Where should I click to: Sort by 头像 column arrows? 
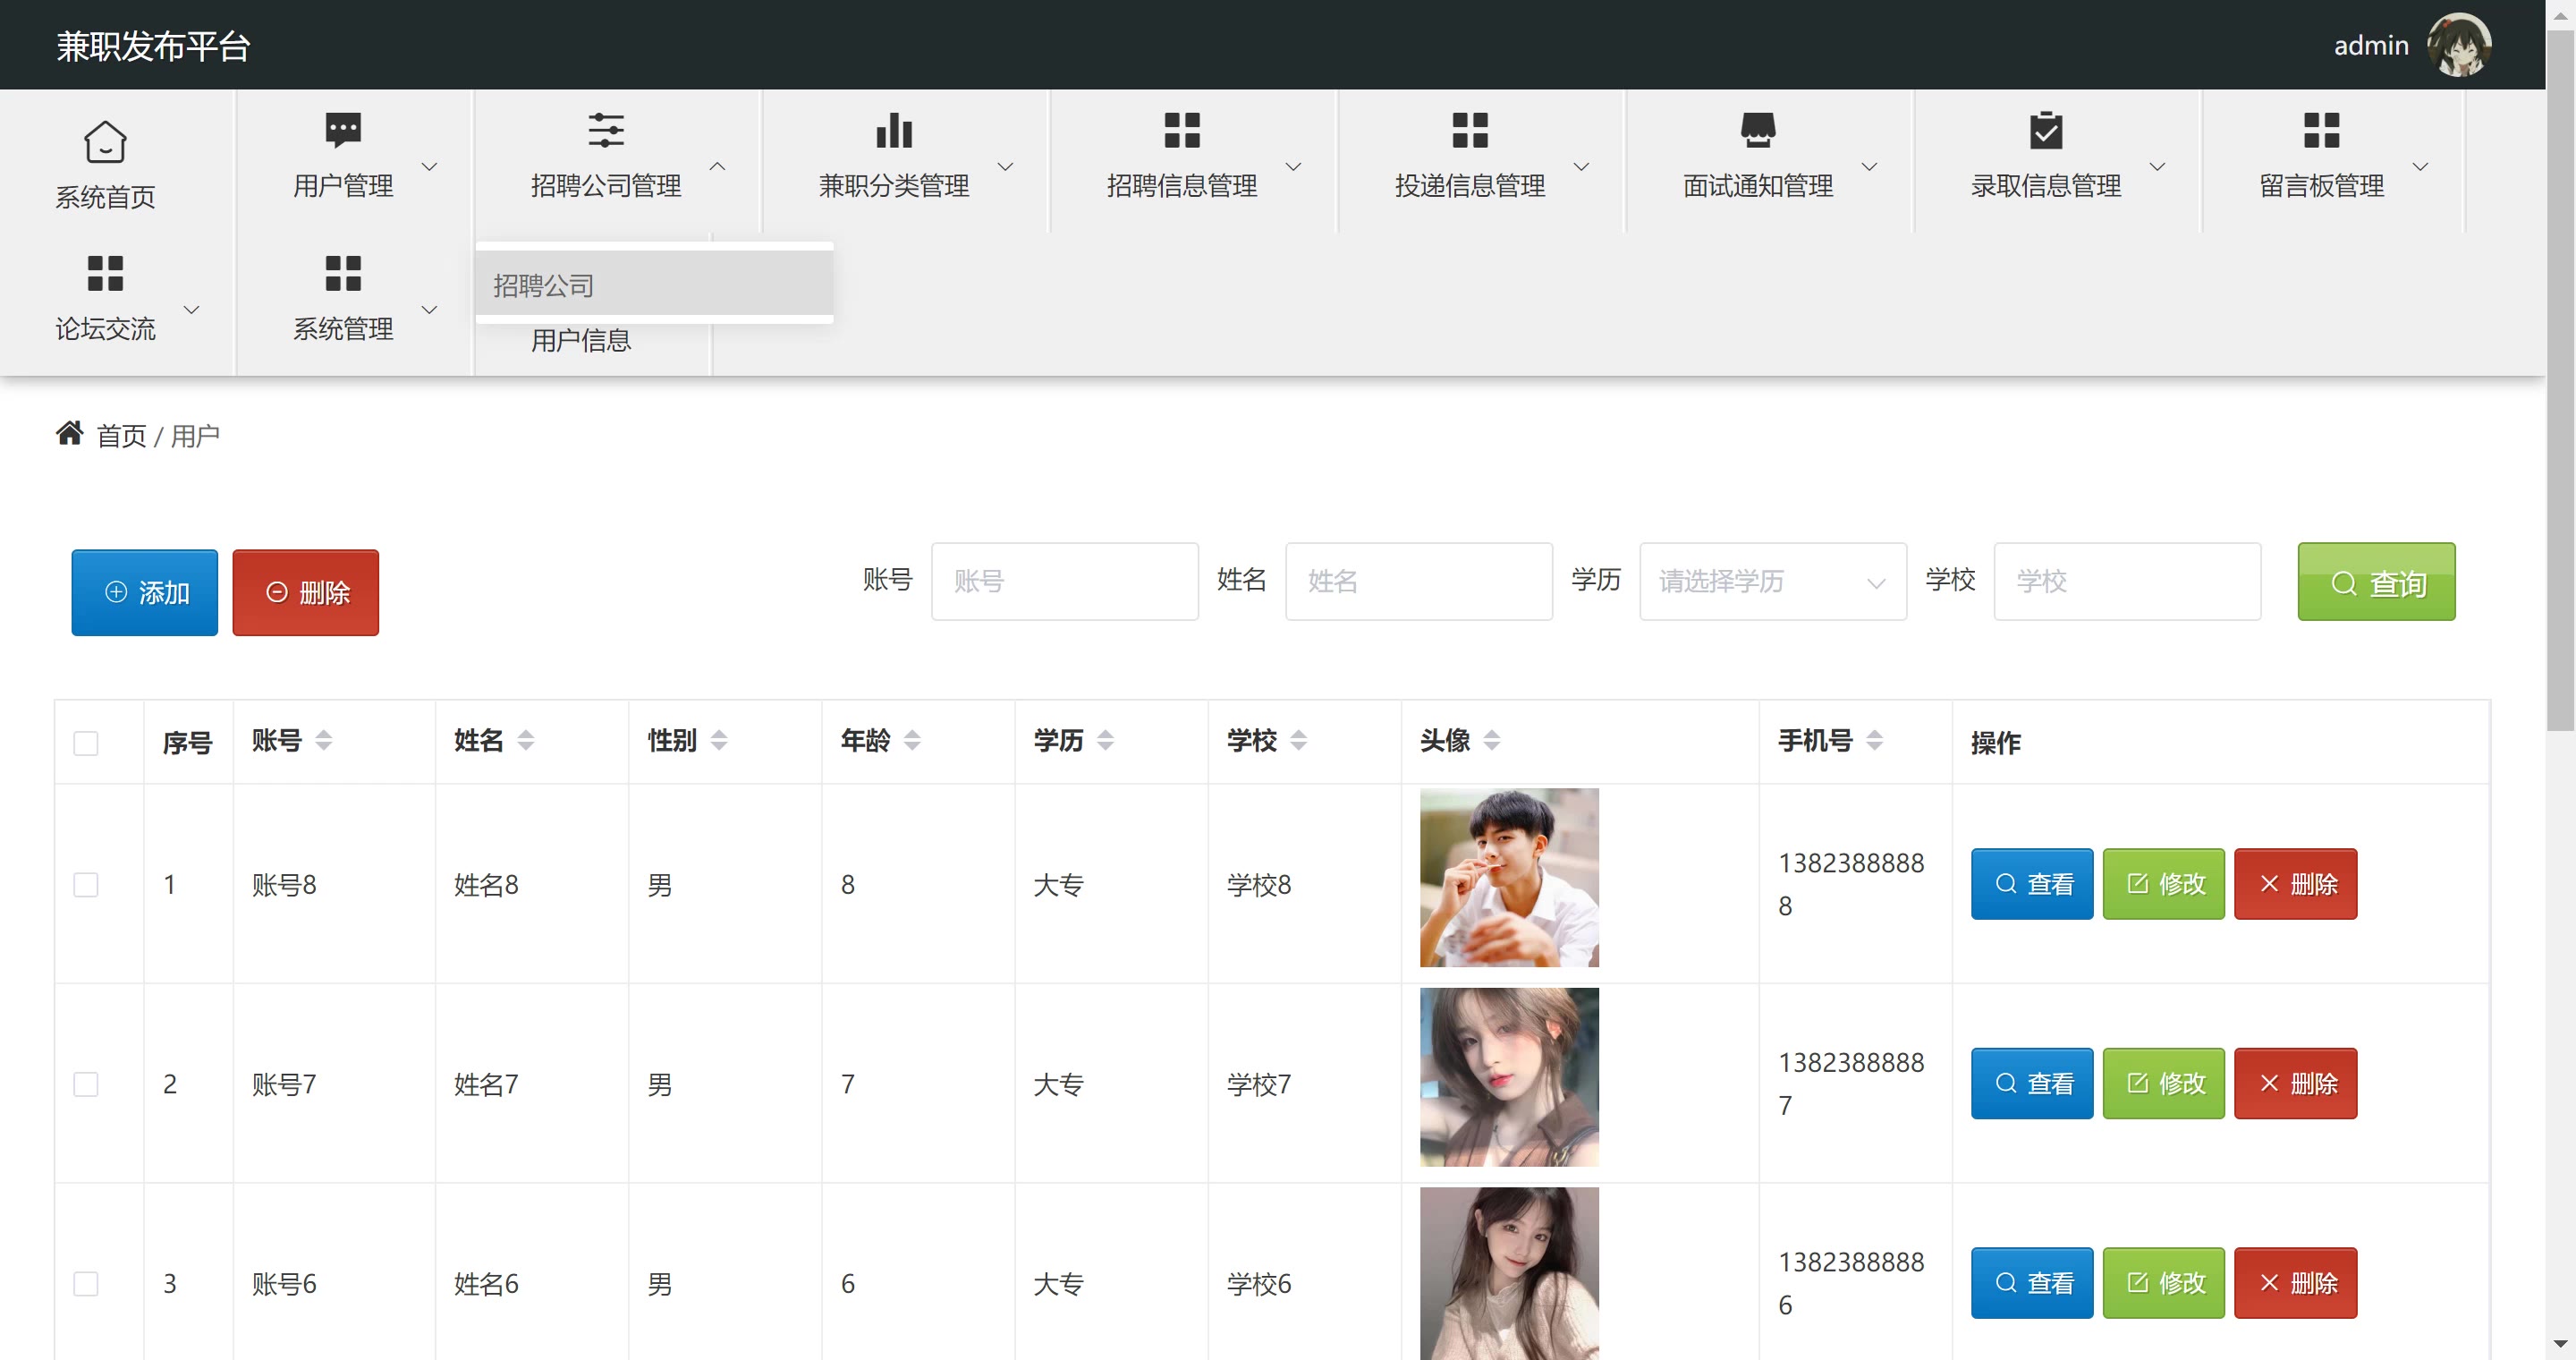pos(1491,740)
